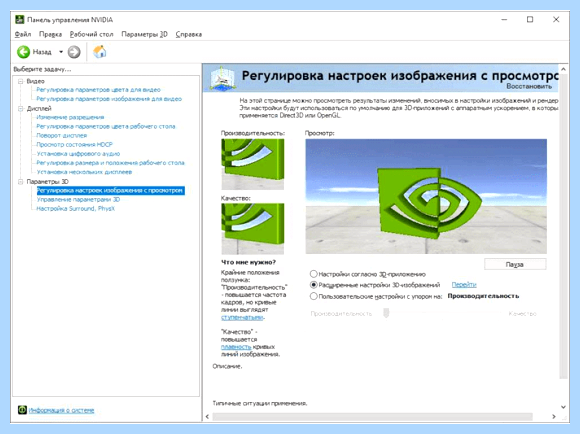This screenshot has height=434, width=580.
Task: Click the Видео category label
Action: 36,81
